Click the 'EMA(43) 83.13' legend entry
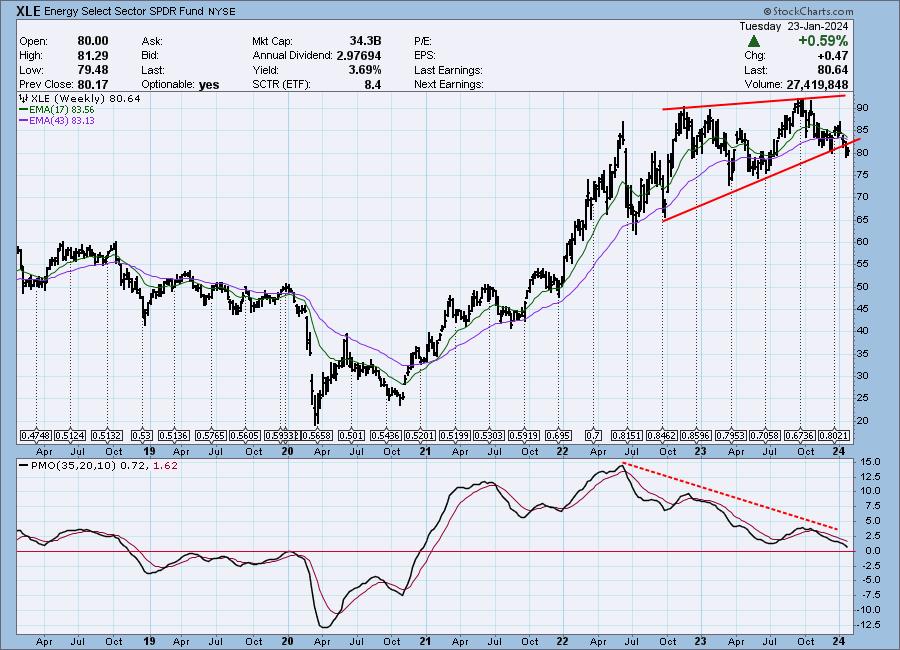 [x=57, y=121]
